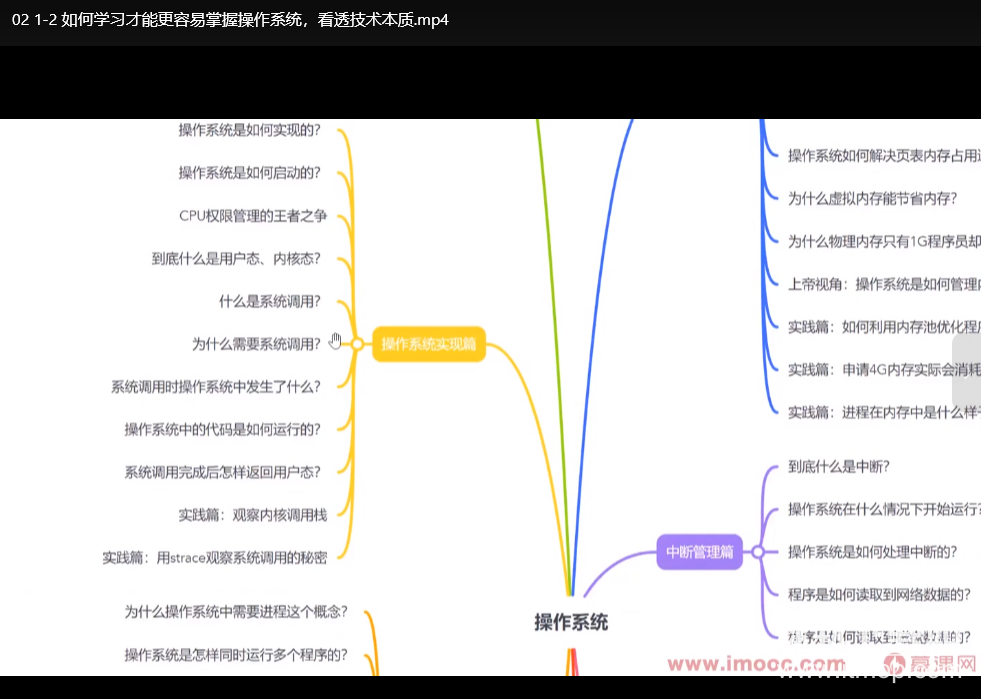Viewport: 981px width, 699px height.
Task: Select the topic 为什么物理内存只有1G程序员却
Action: (884, 242)
